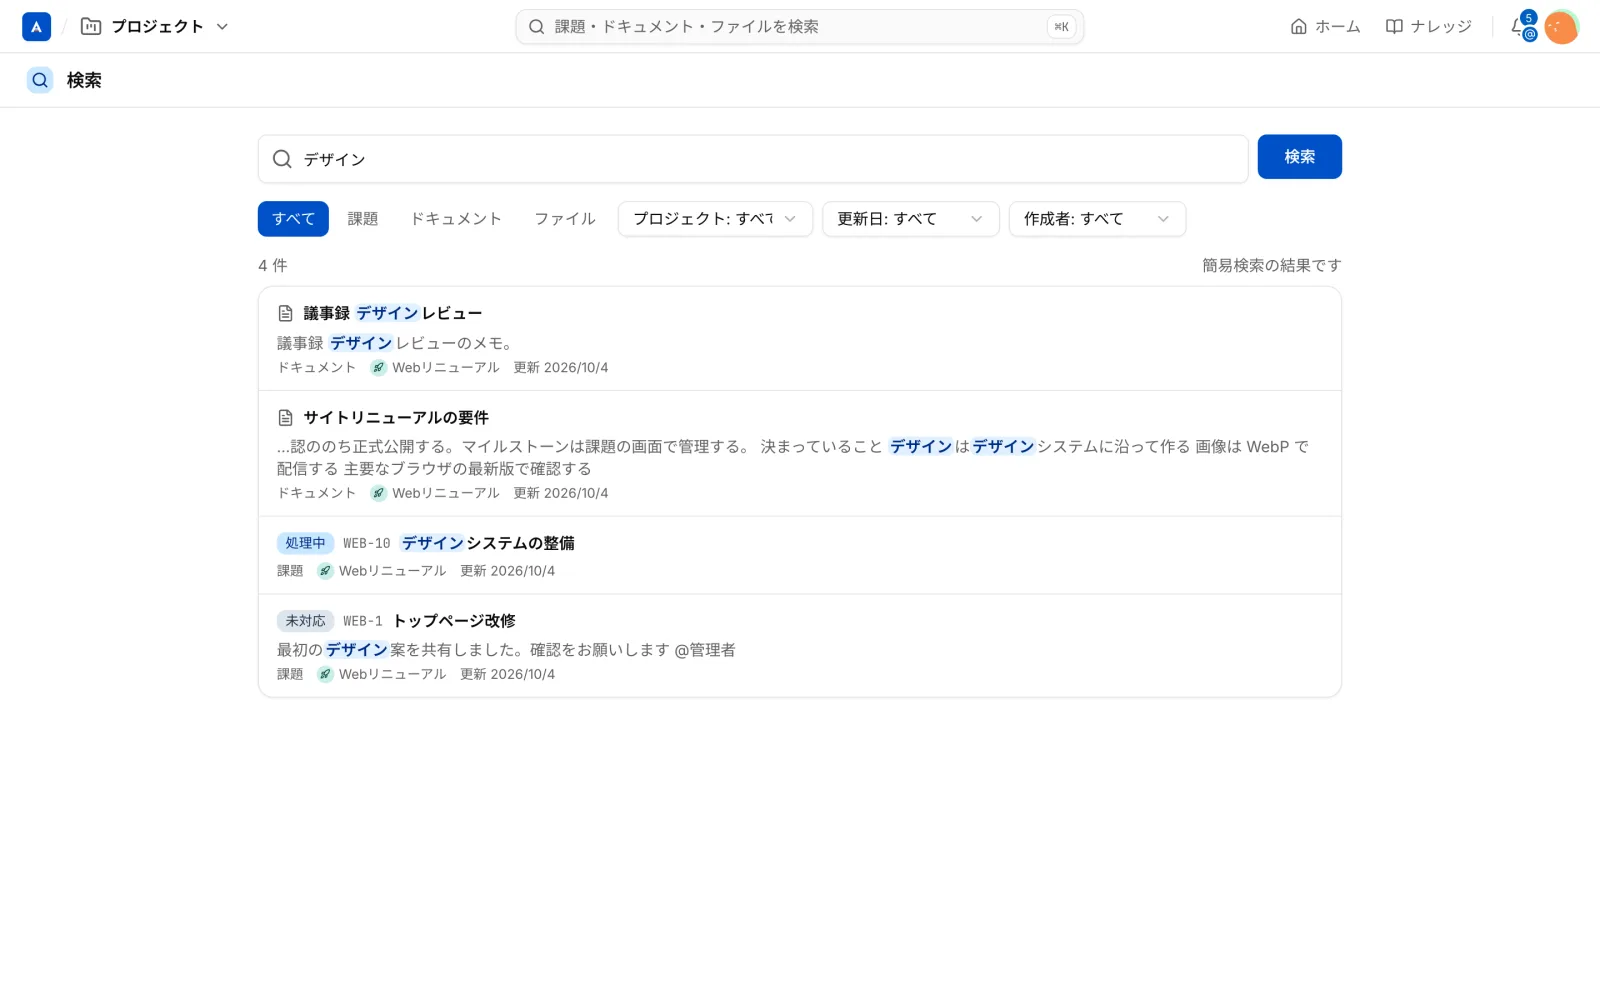1600x1000 pixels.
Task: Click the 4 件 result count
Action: click(273, 265)
